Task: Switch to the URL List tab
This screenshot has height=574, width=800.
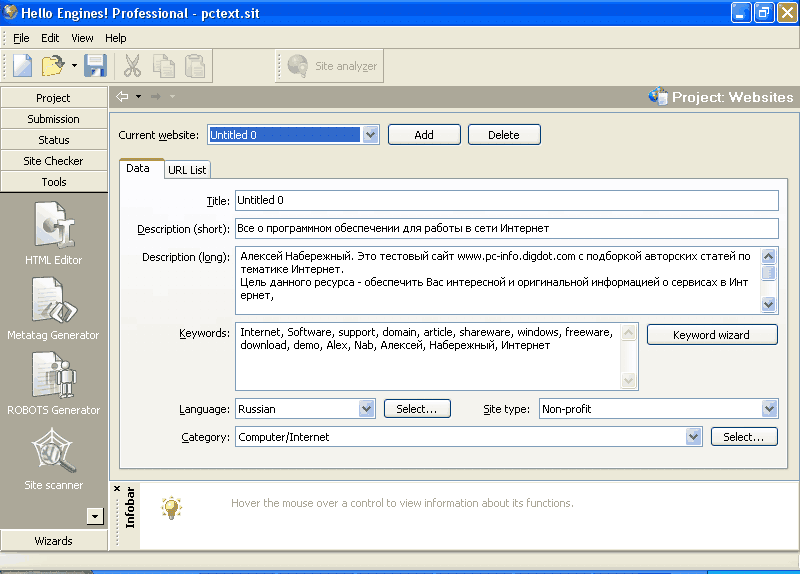Action: (187, 170)
